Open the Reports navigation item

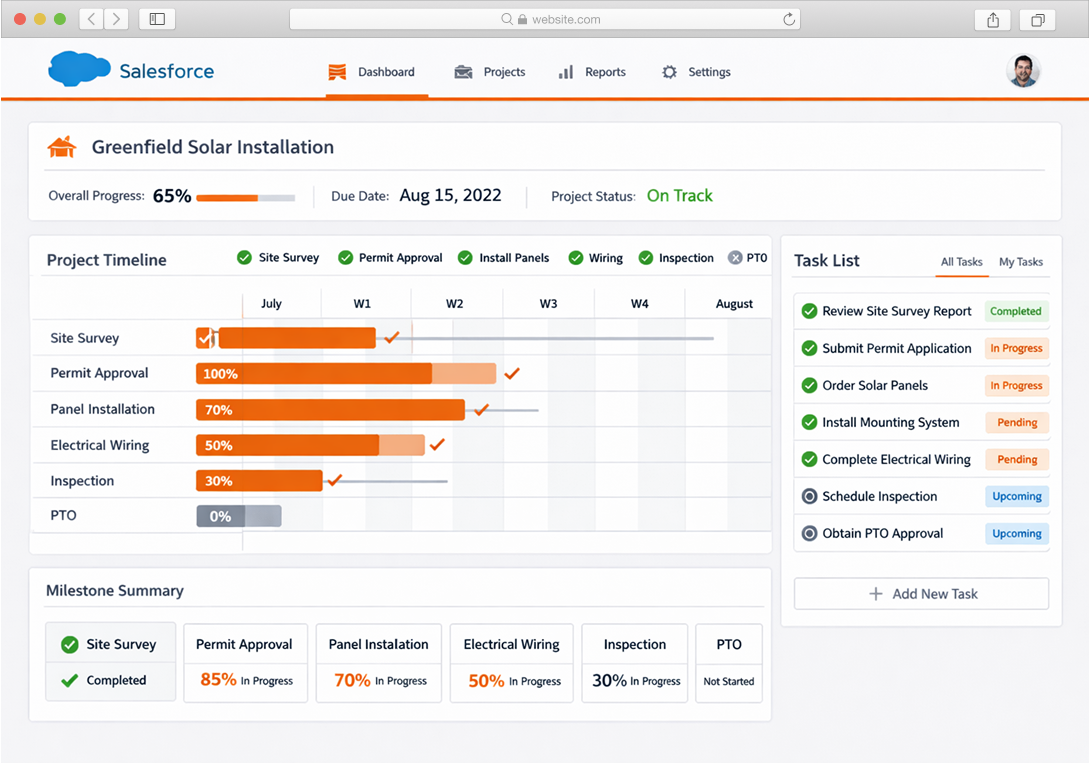pyautogui.click(x=592, y=72)
